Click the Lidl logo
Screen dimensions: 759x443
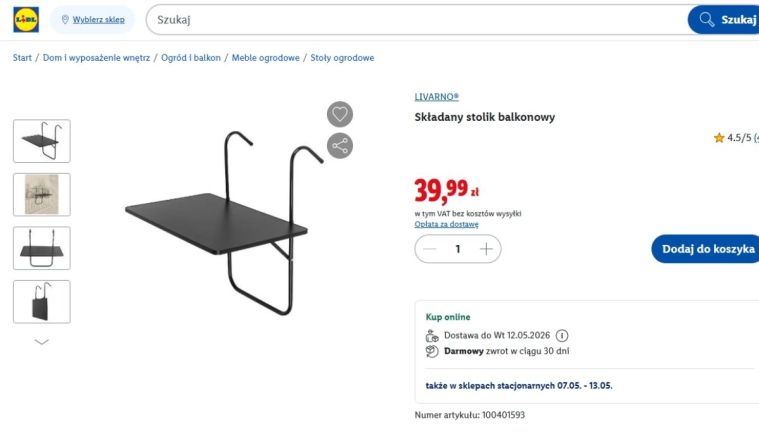click(26, 19)
